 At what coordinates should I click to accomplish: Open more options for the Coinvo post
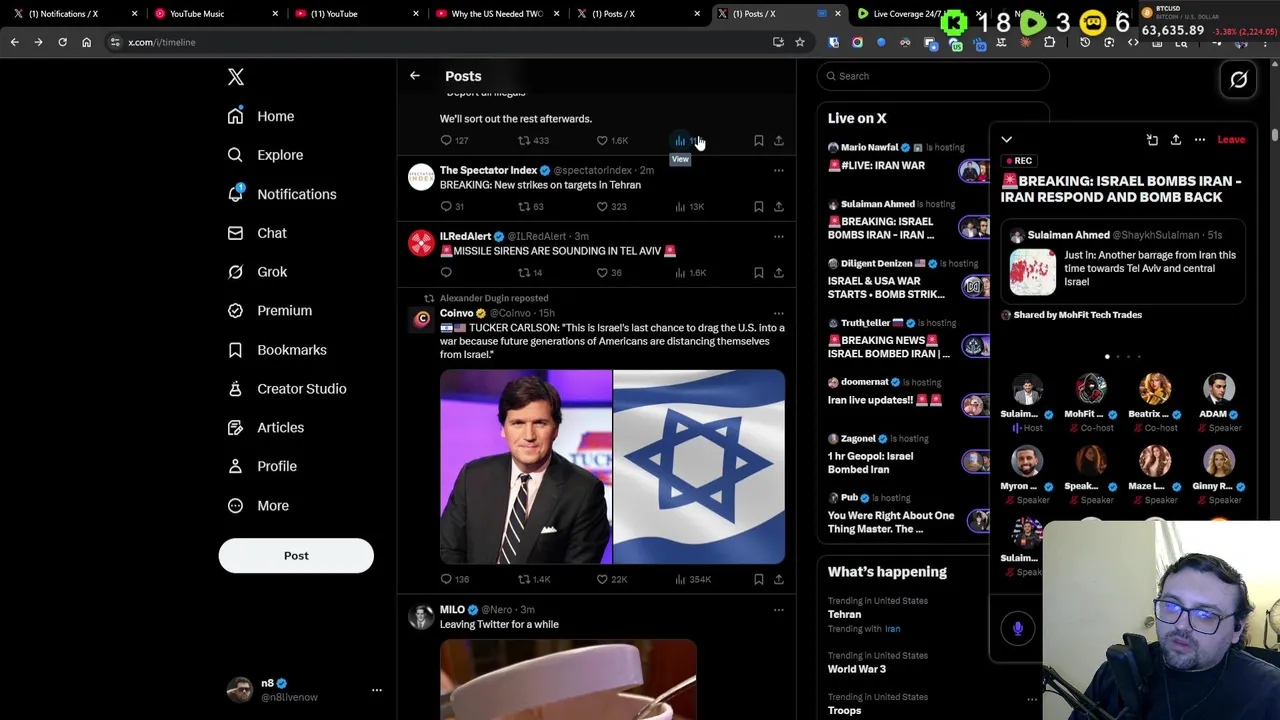pyautogui.click(x=779, y=313)
